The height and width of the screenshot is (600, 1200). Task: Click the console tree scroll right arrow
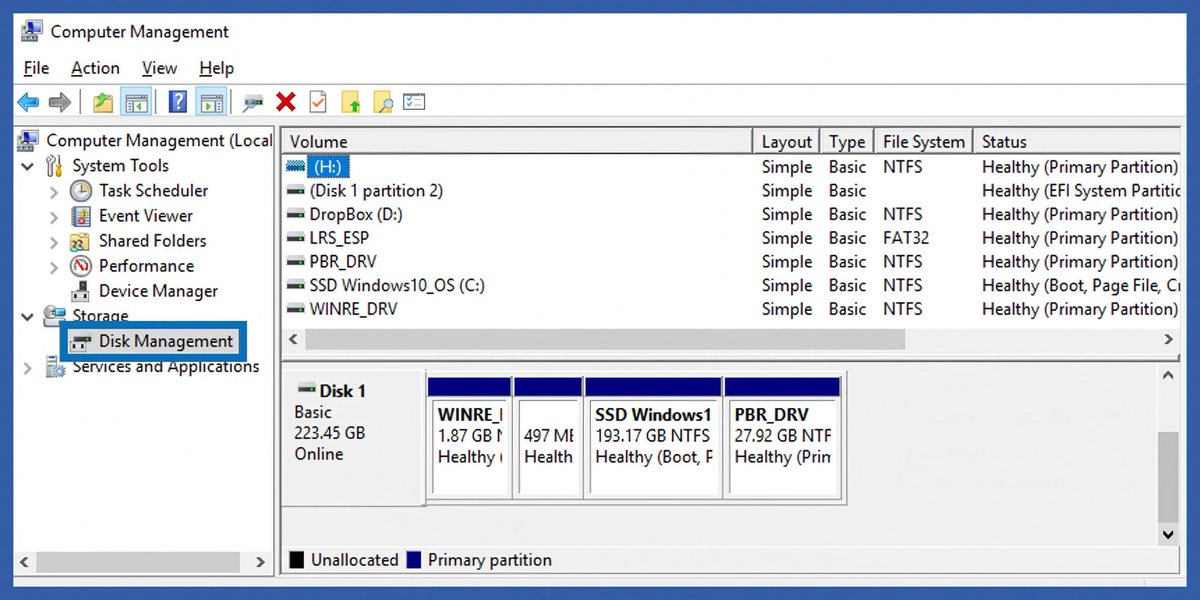261,562
